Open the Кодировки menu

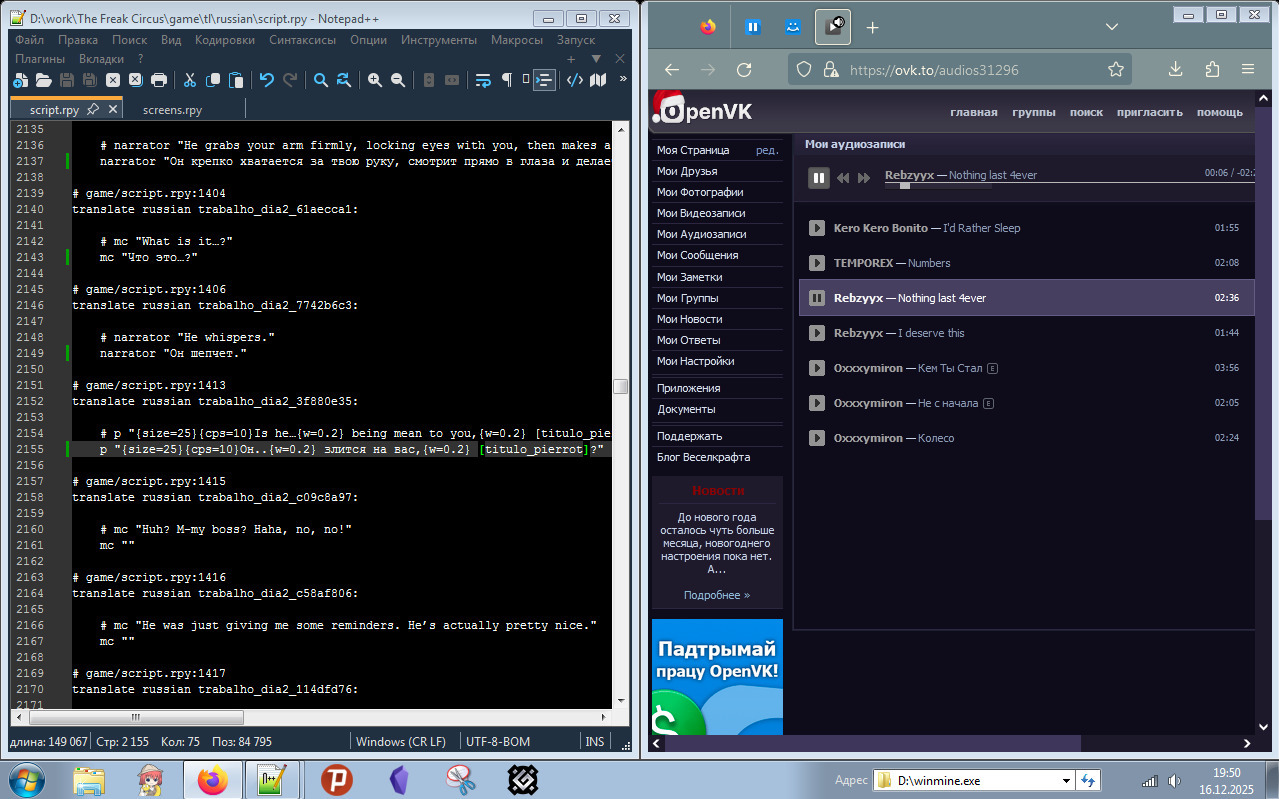point(225,40)
